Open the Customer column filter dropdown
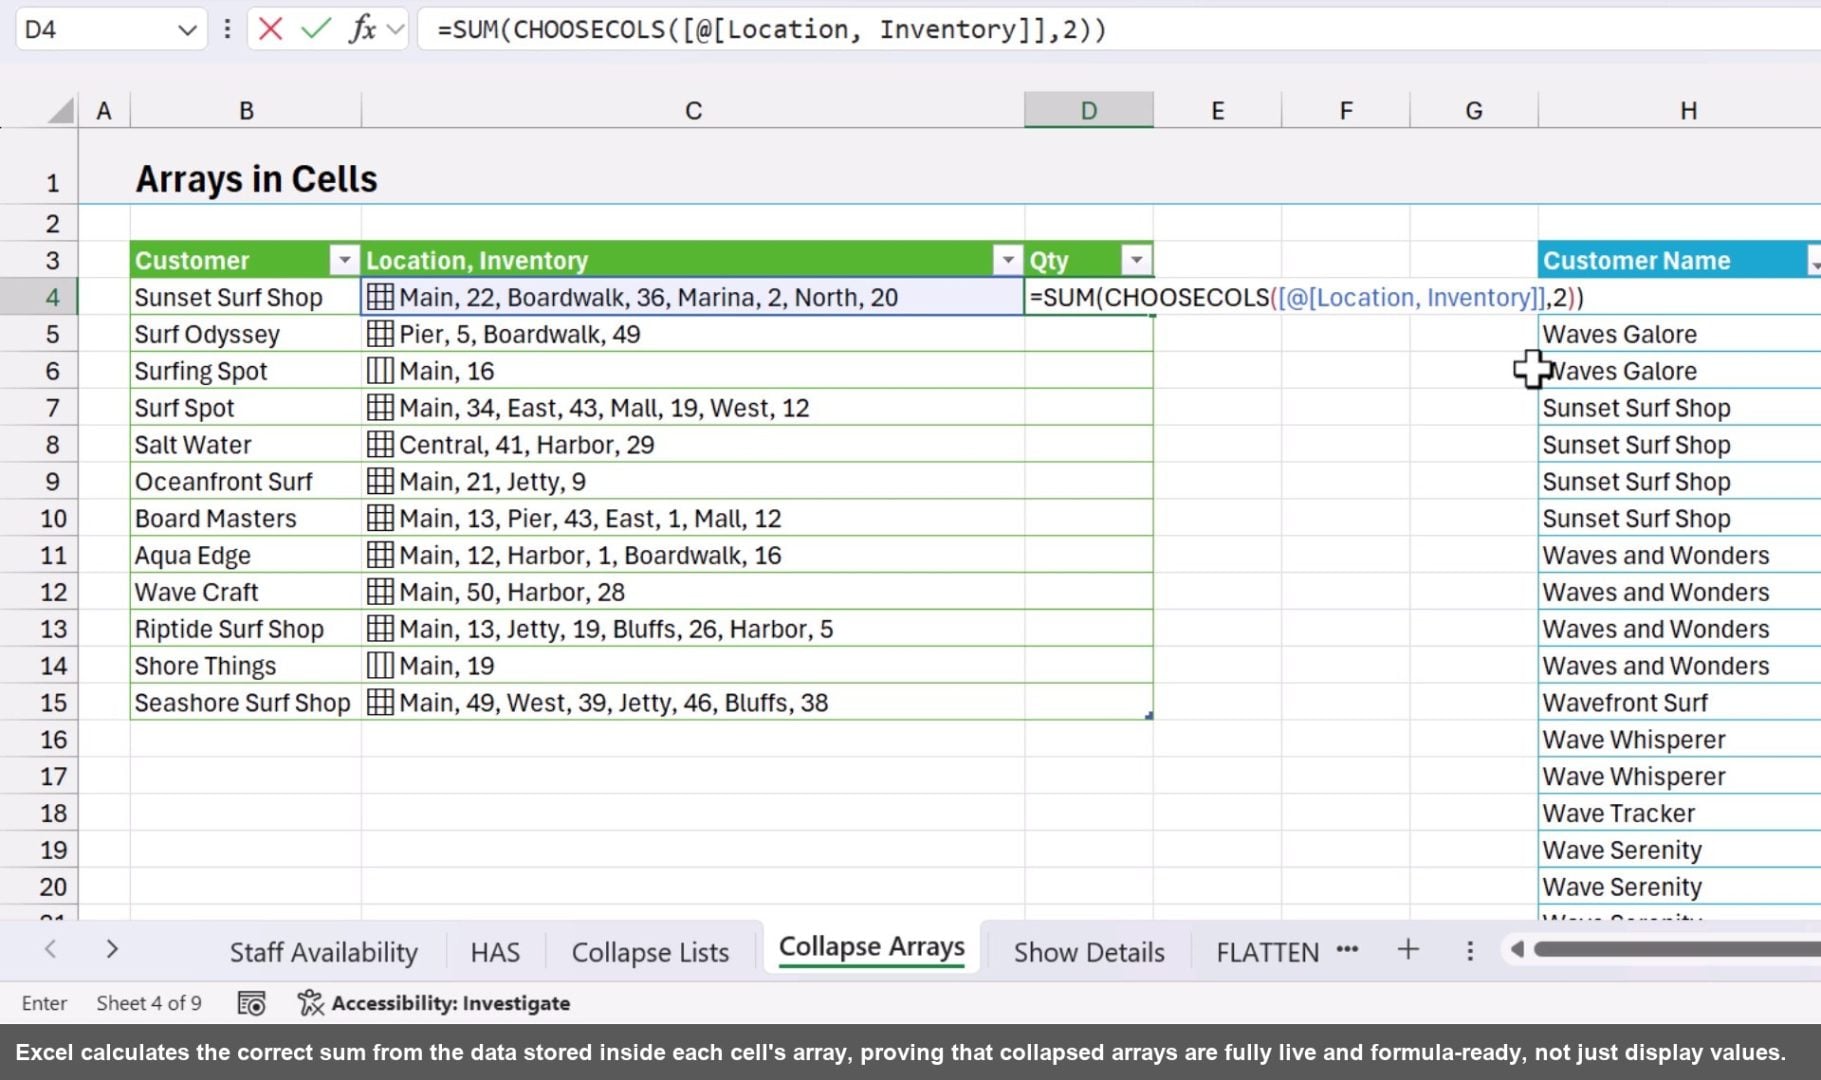Viewport: 1821px width, 1080px height. pyautogui.click(x=344, y=260)
